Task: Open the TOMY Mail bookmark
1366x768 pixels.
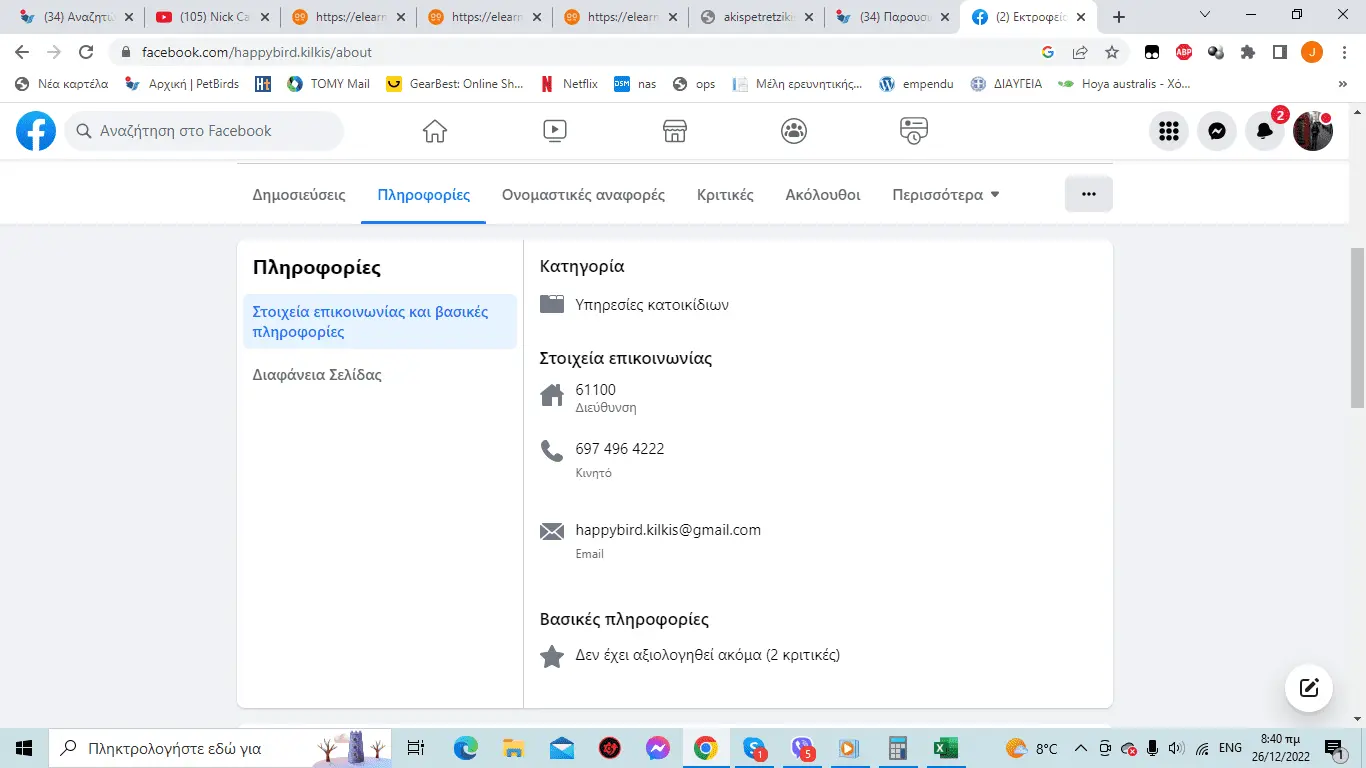Action: click(328, 84)
